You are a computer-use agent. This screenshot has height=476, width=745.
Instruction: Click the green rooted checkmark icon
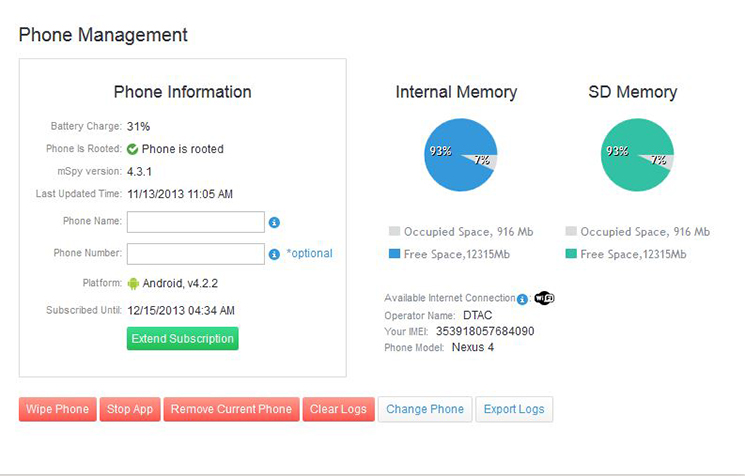click(133, 149)
